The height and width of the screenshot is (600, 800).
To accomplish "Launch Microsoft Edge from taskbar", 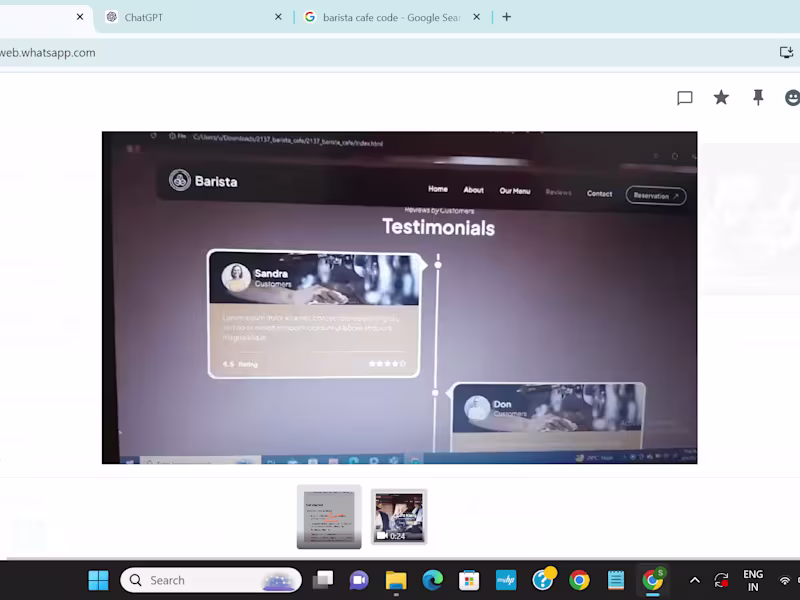I will pyautogui.click(x=433, y=580).
